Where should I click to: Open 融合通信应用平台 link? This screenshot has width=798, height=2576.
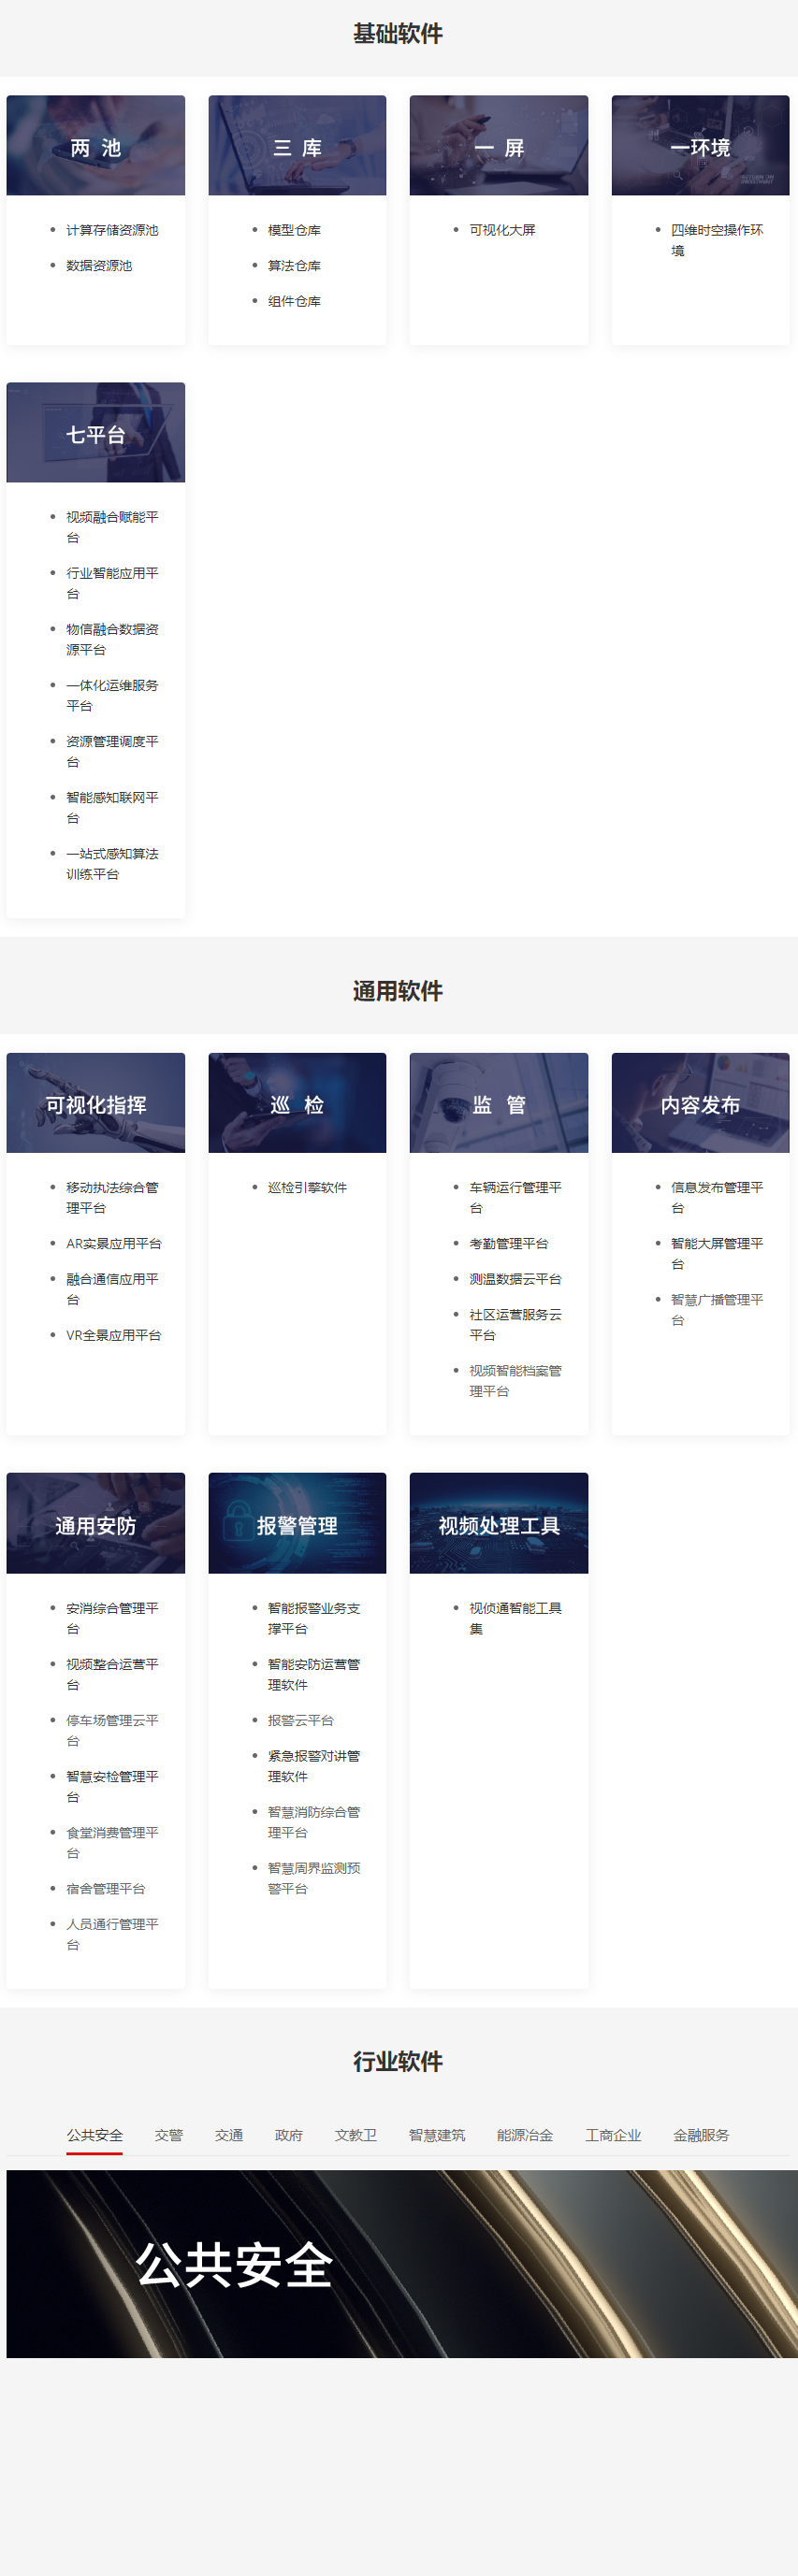coord(112,1289)
